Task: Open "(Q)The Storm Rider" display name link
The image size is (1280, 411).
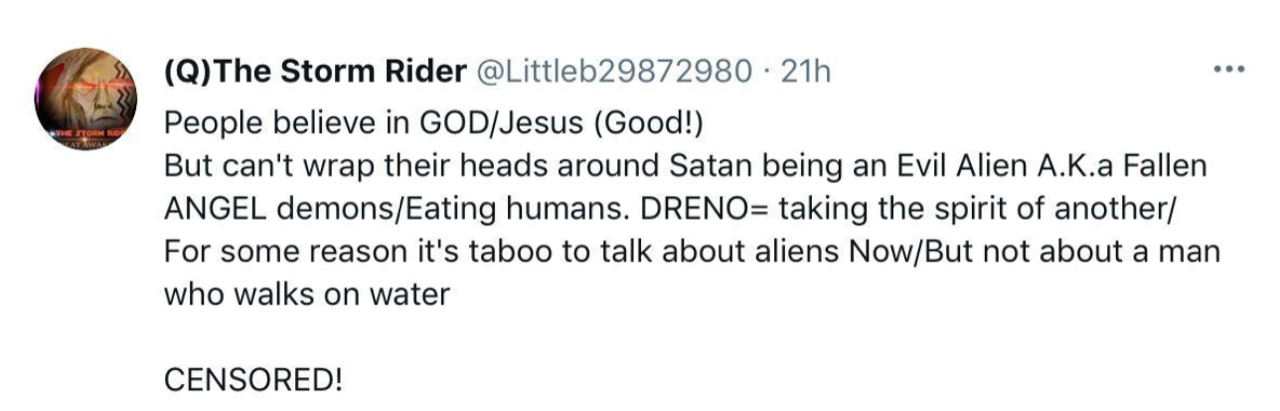Action: 315,72
